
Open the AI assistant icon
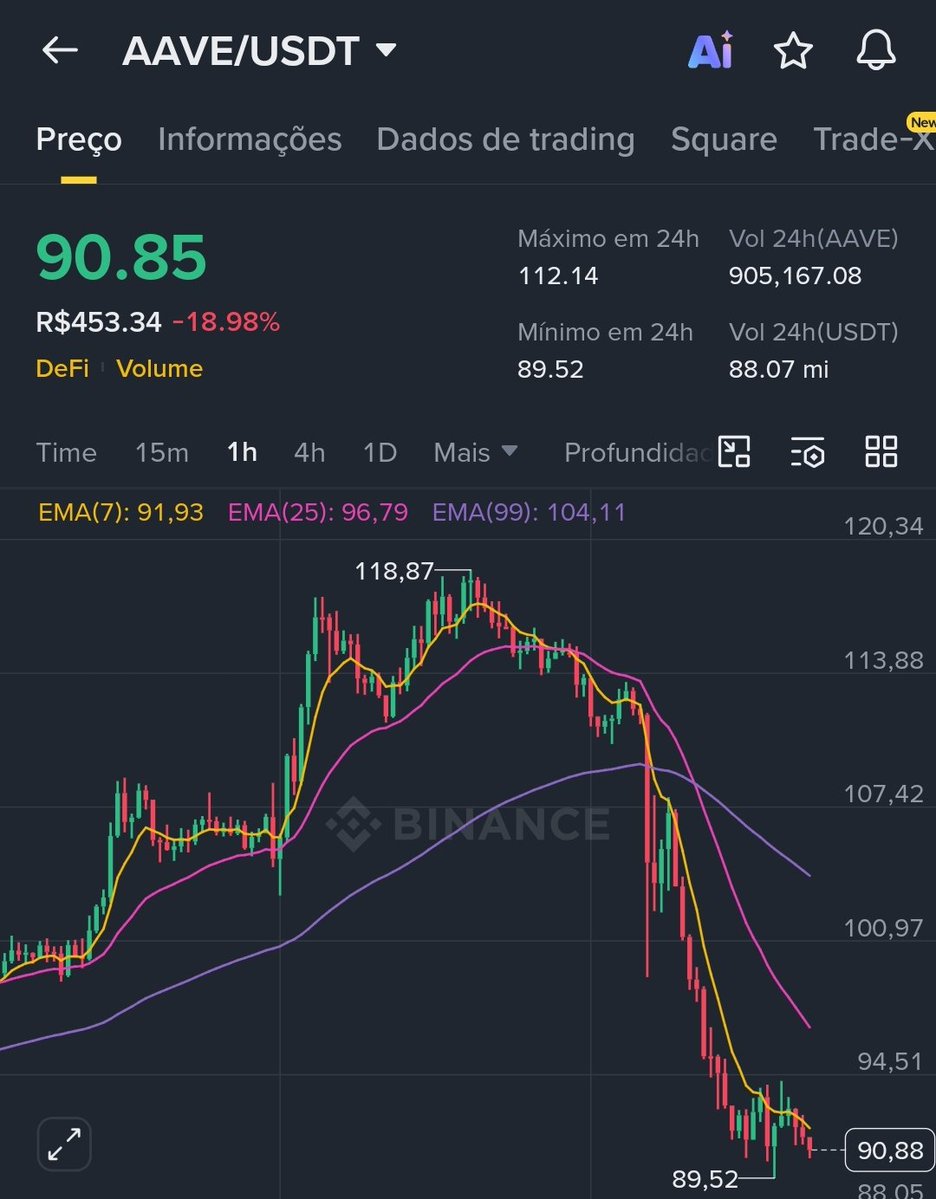[x=710, y=50]
